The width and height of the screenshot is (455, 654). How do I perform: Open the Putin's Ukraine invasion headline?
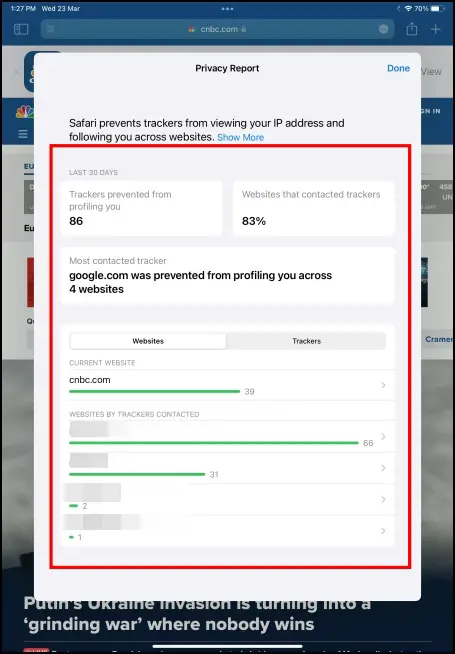pos(197,614)
